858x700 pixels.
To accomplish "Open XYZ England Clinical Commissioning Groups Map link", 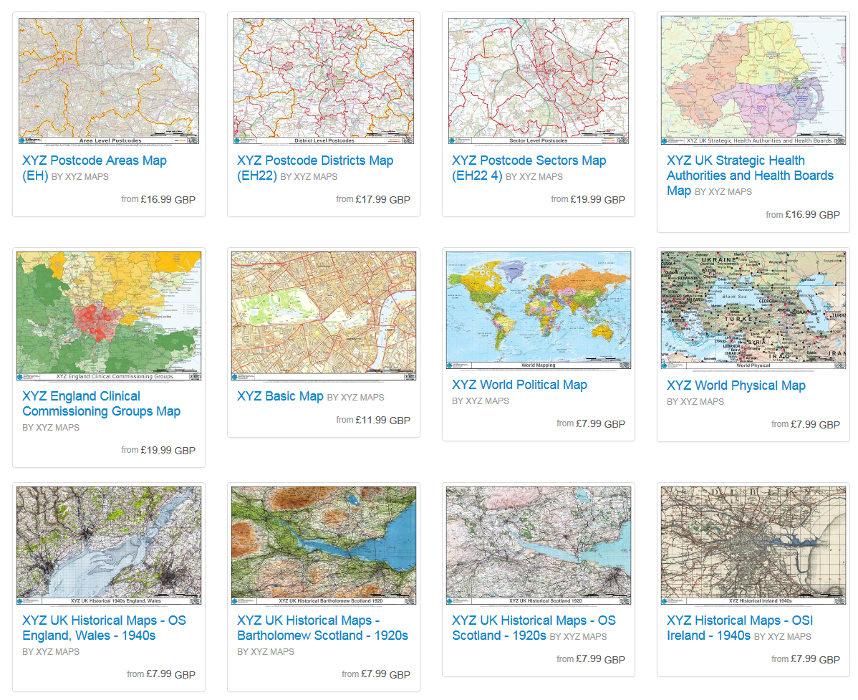I will (x=101, y=404).
